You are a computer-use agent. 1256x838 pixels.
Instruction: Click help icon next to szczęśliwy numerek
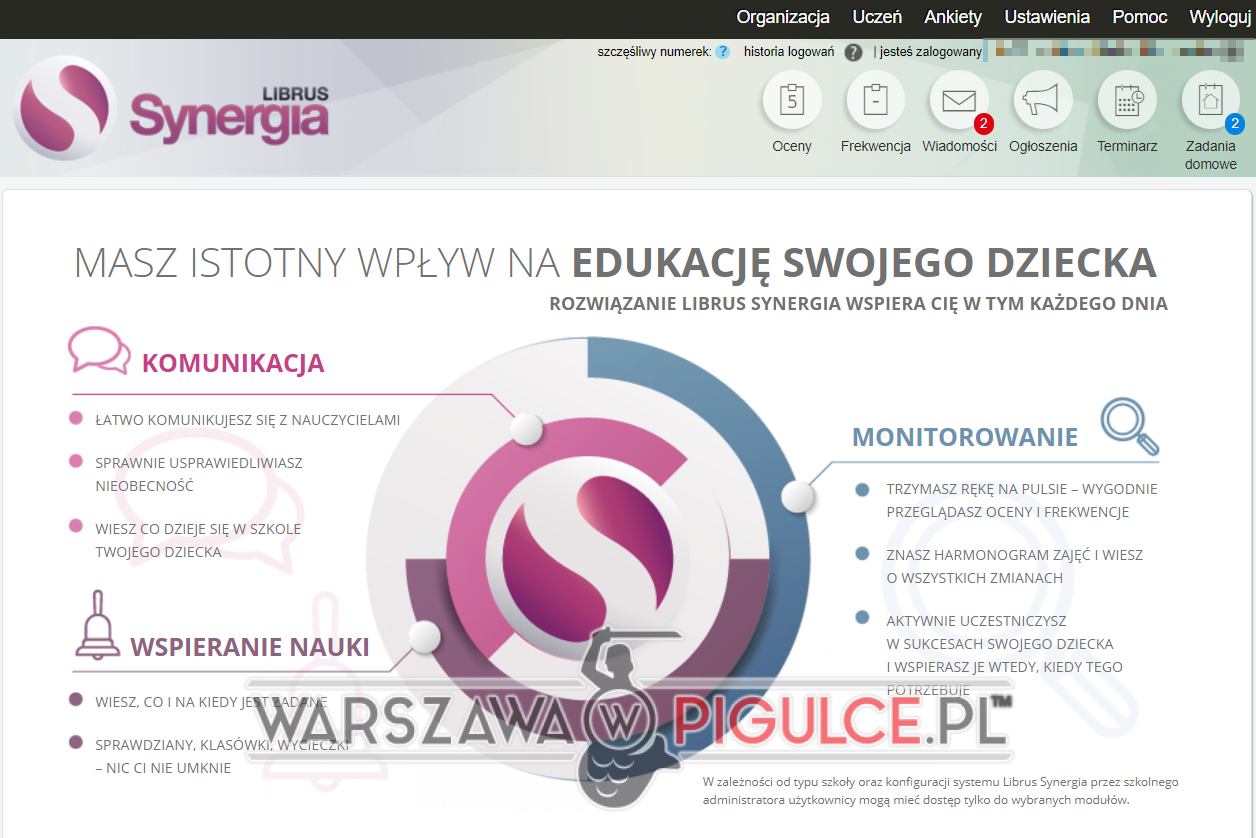point(722,52)
